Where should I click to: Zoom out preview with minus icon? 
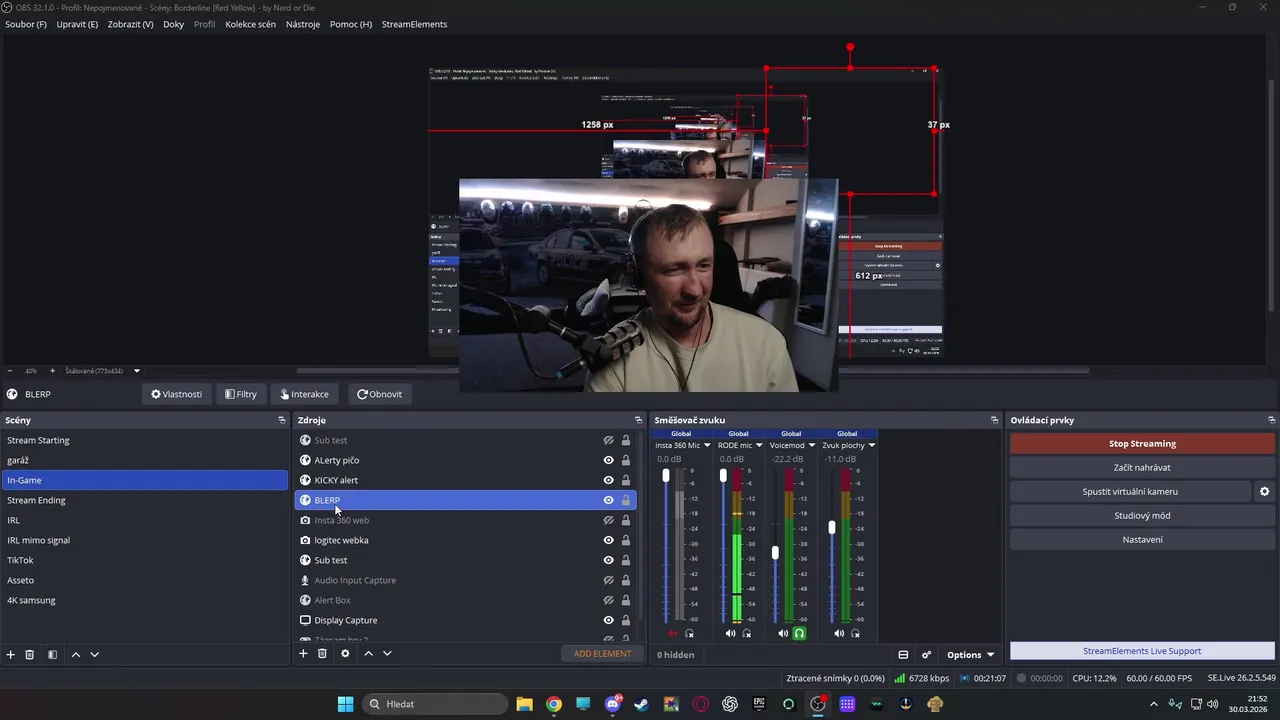(9, 371)
